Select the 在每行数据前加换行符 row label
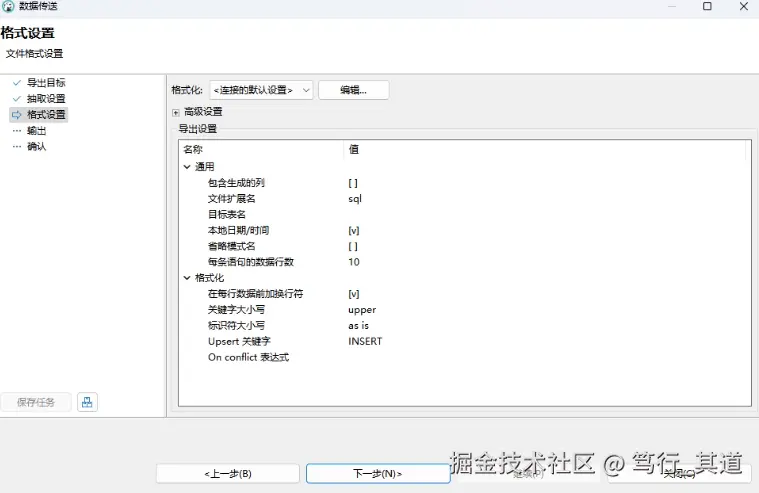759x493 pixels. [256, 294]
